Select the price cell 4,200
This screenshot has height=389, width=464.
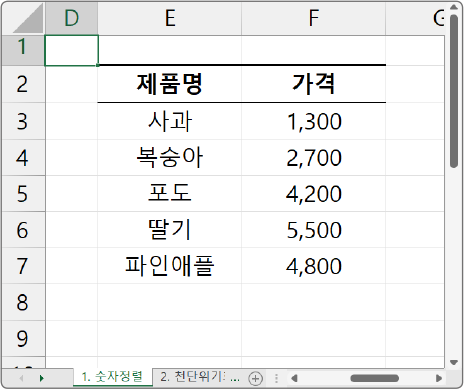click(314, 194)
